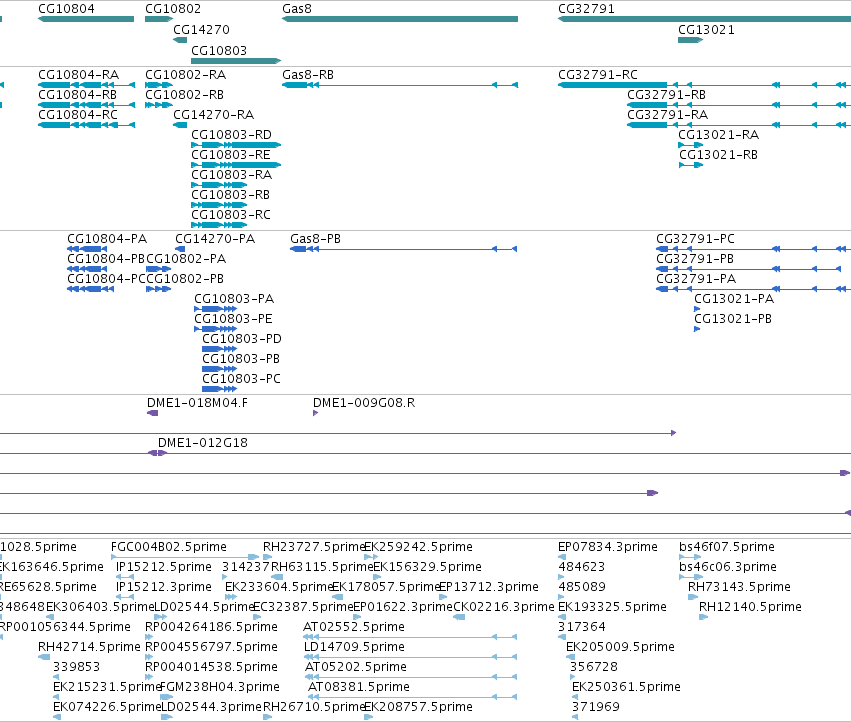The image size is (851, 722).
Task: Click the CG10803-PC protein label
Action: 242,379
